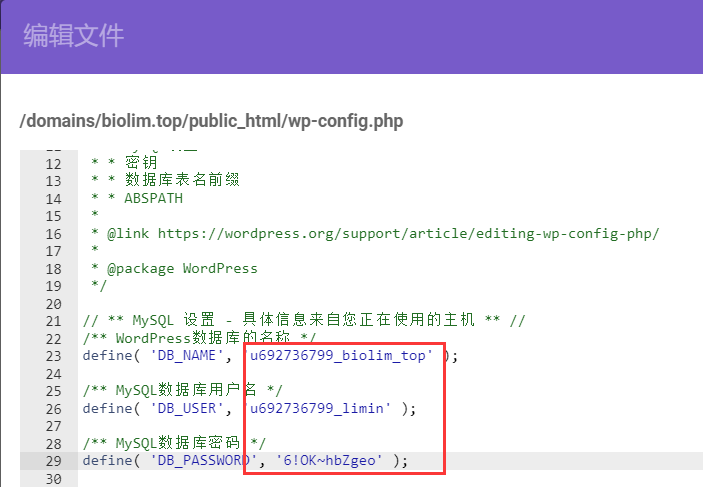Click the comment end marker on line 19
The image size is (703, 487).
99,286
